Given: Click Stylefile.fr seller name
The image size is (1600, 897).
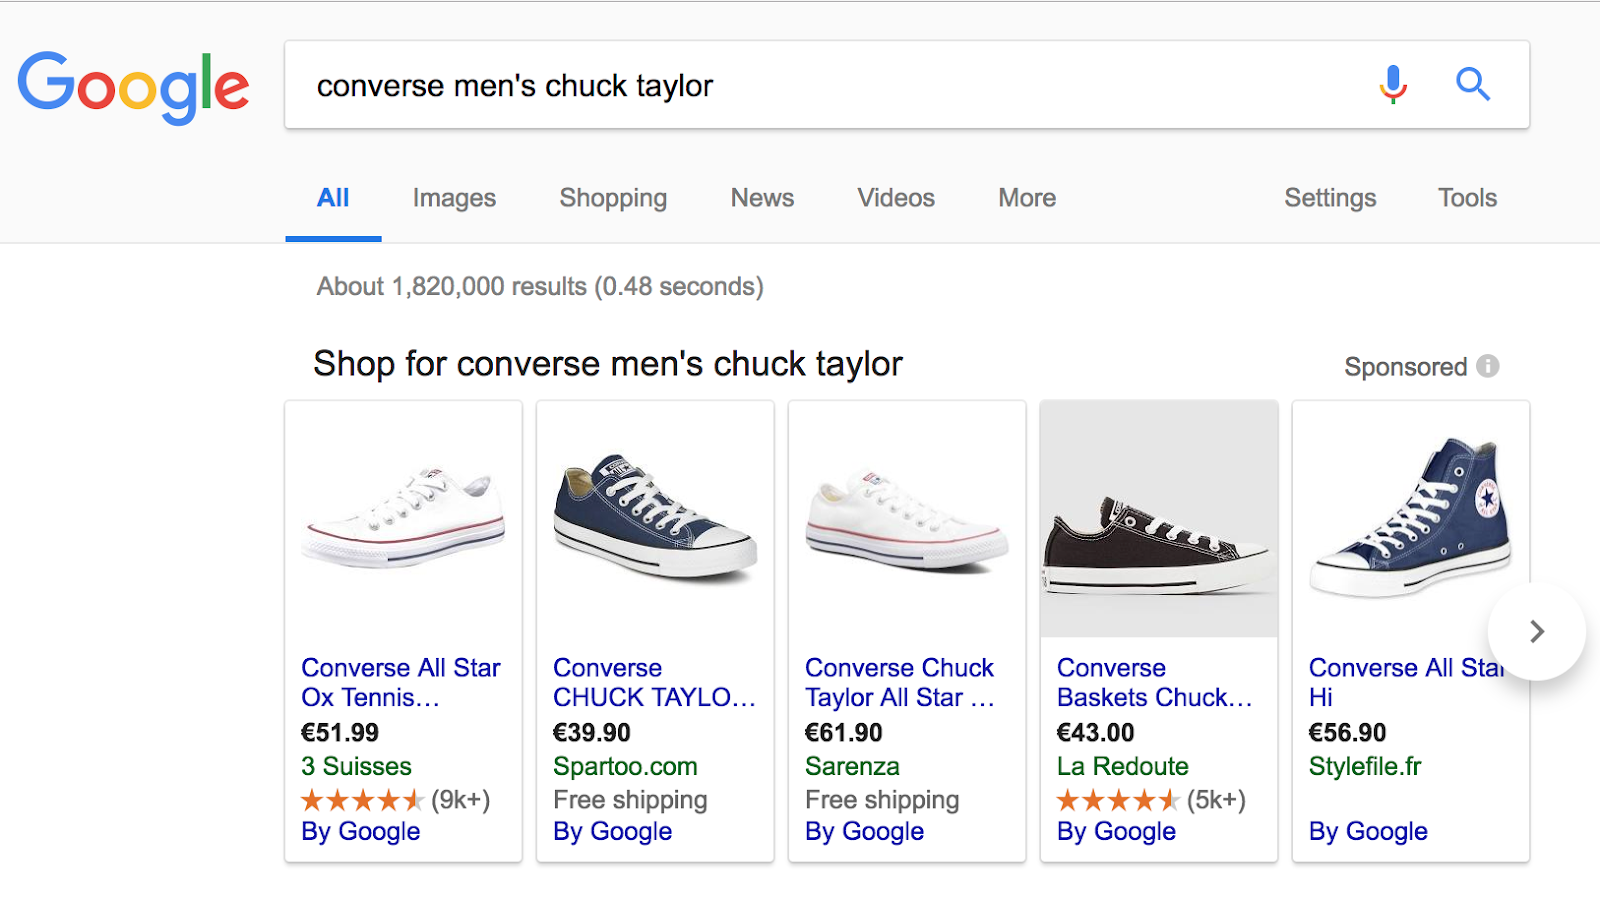Looking at the screenshot, I should tap(1365, 766).
